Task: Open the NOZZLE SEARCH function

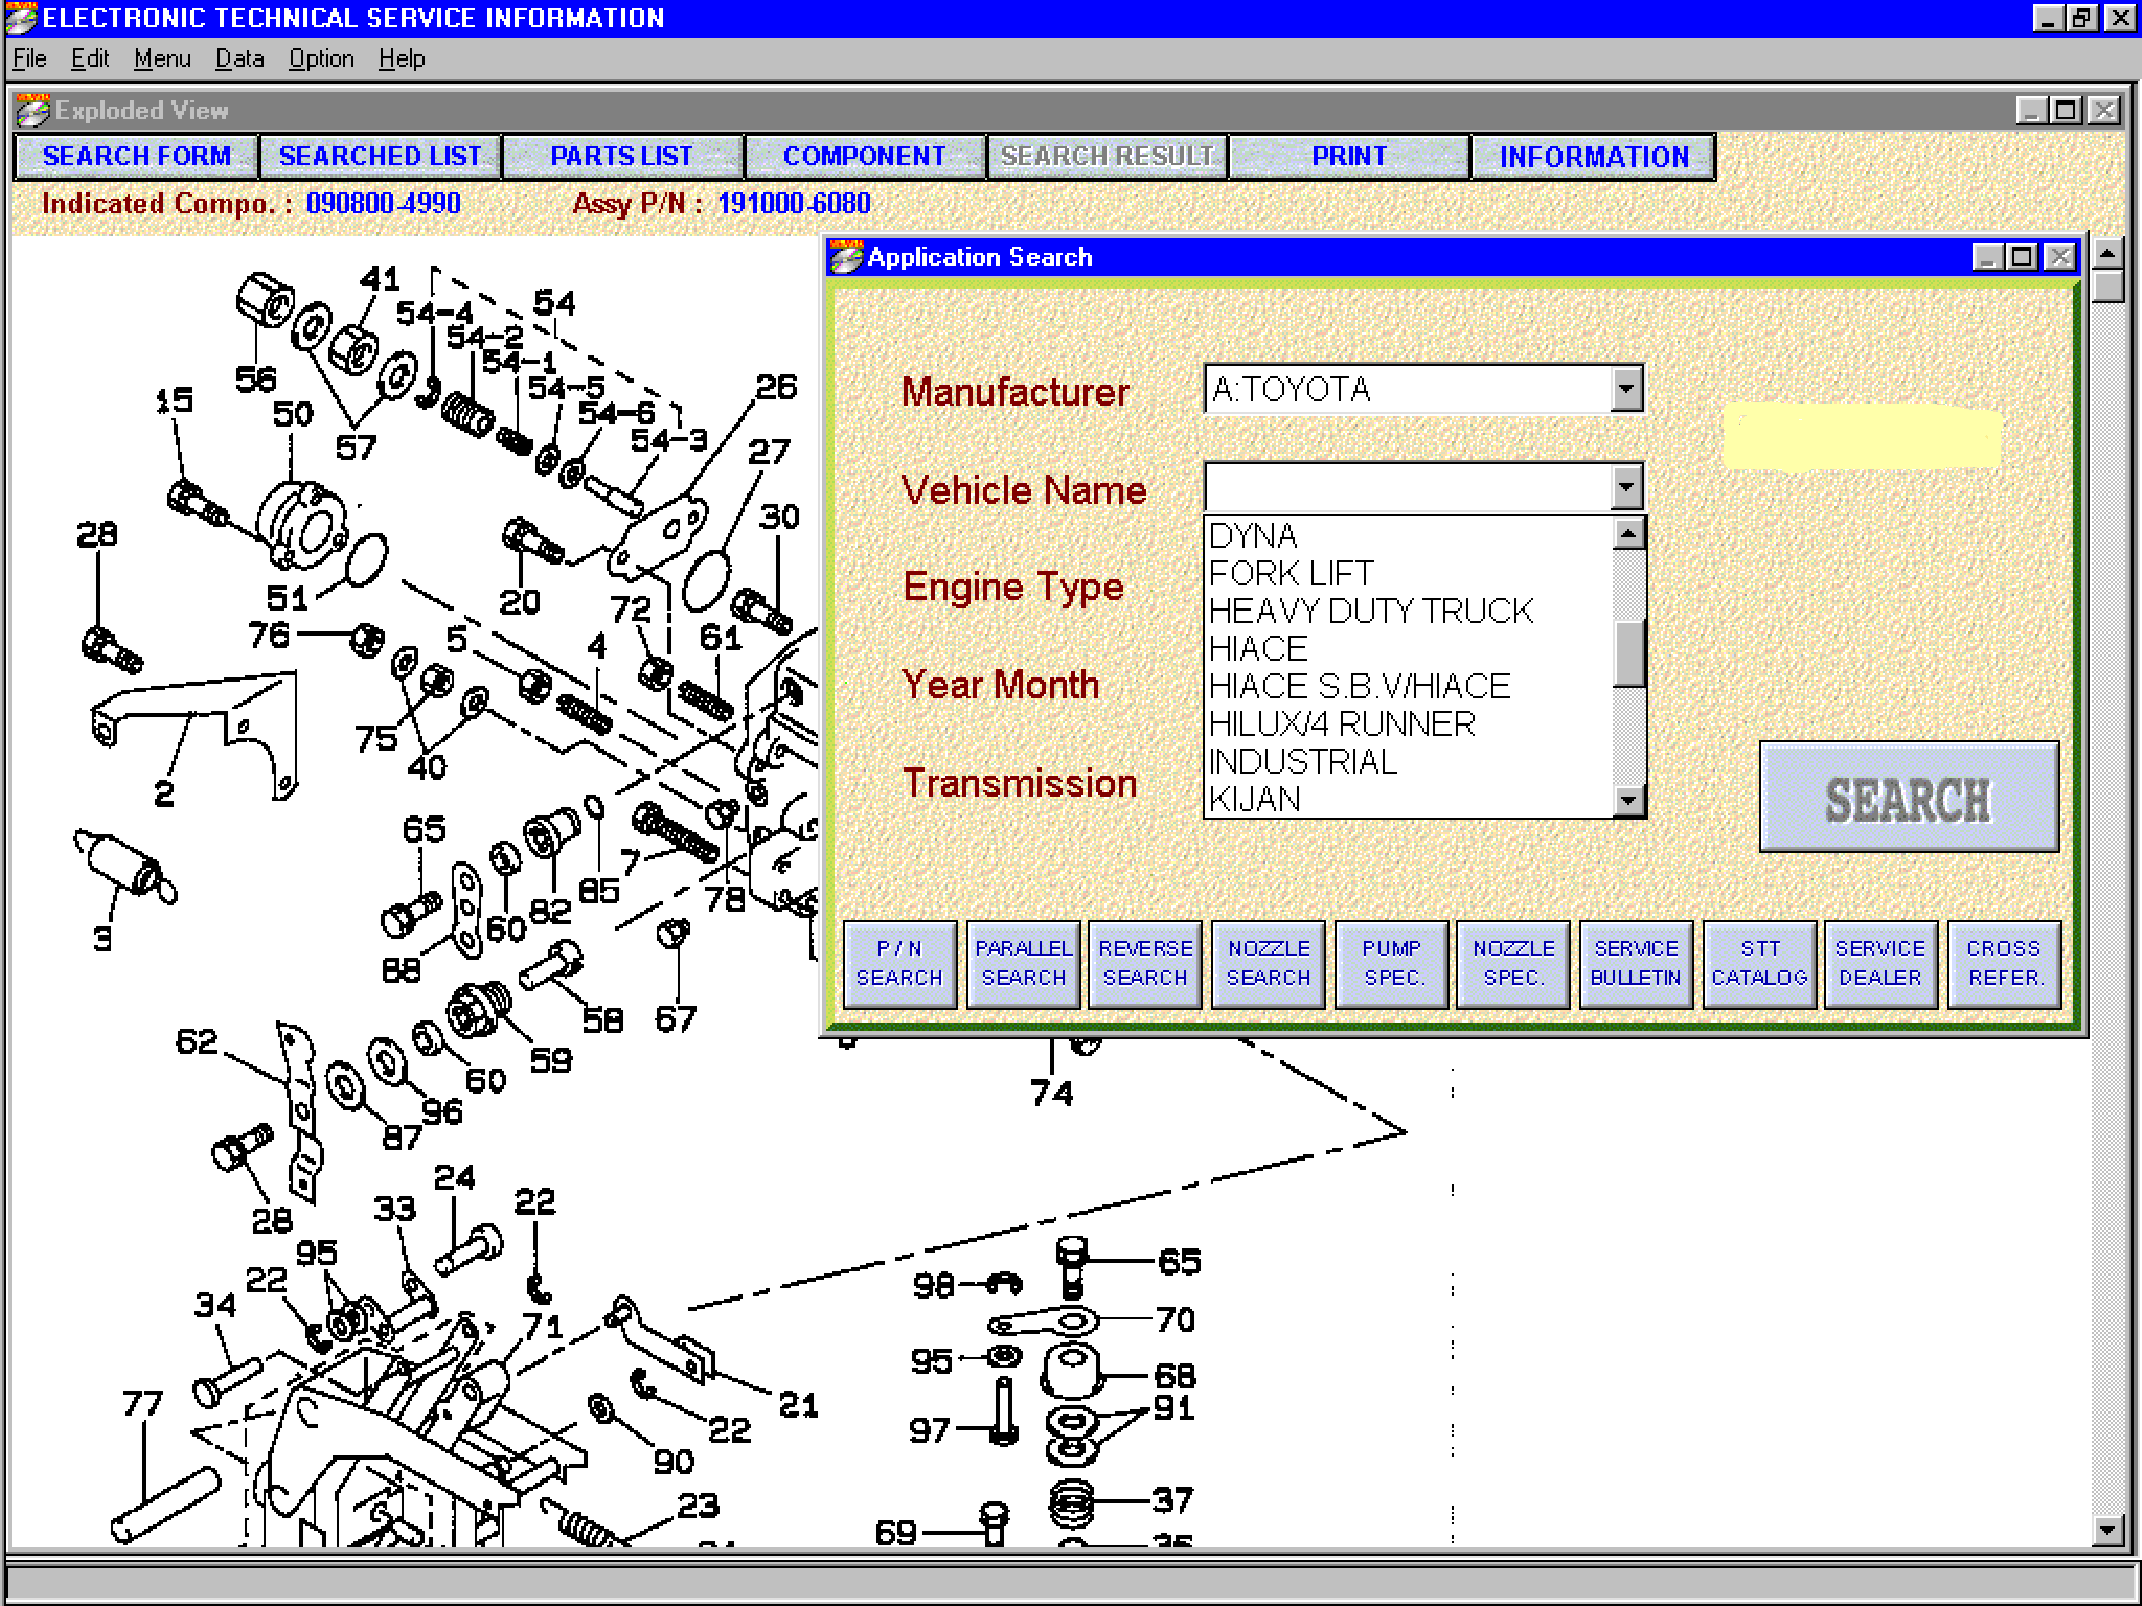Action: (x=1267, y=963)
